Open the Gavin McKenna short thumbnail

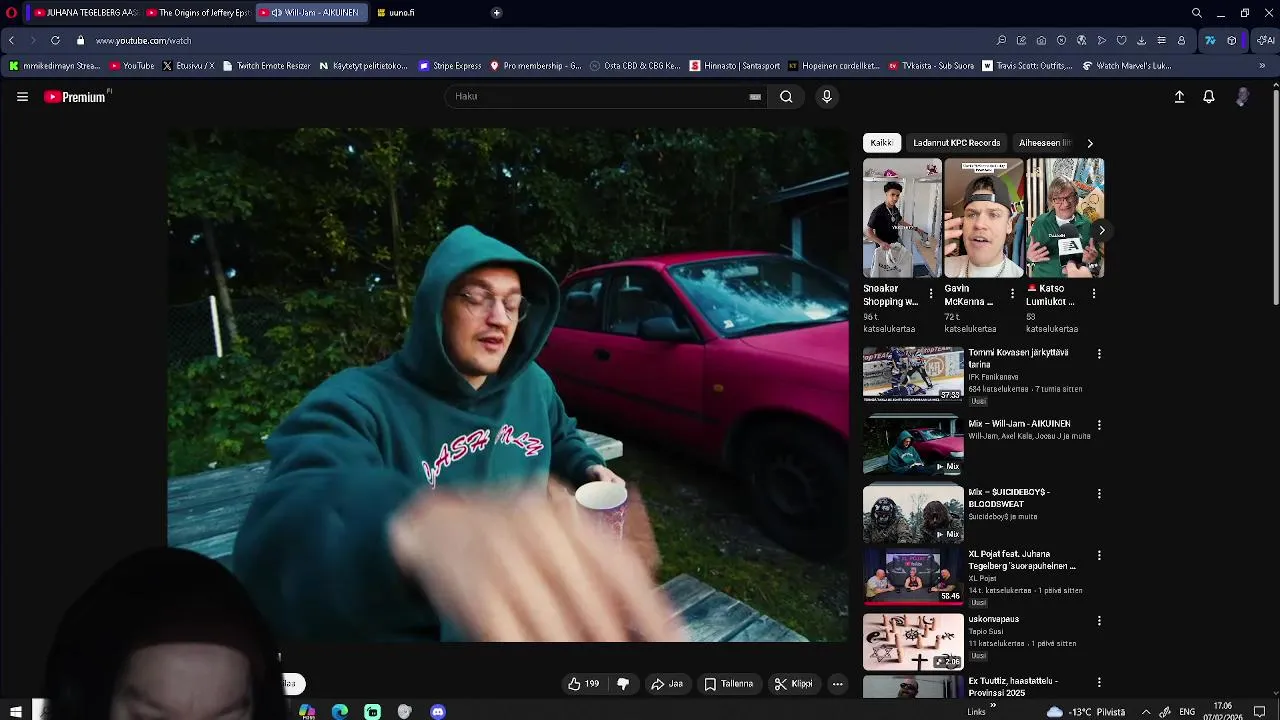click(984, 217)
